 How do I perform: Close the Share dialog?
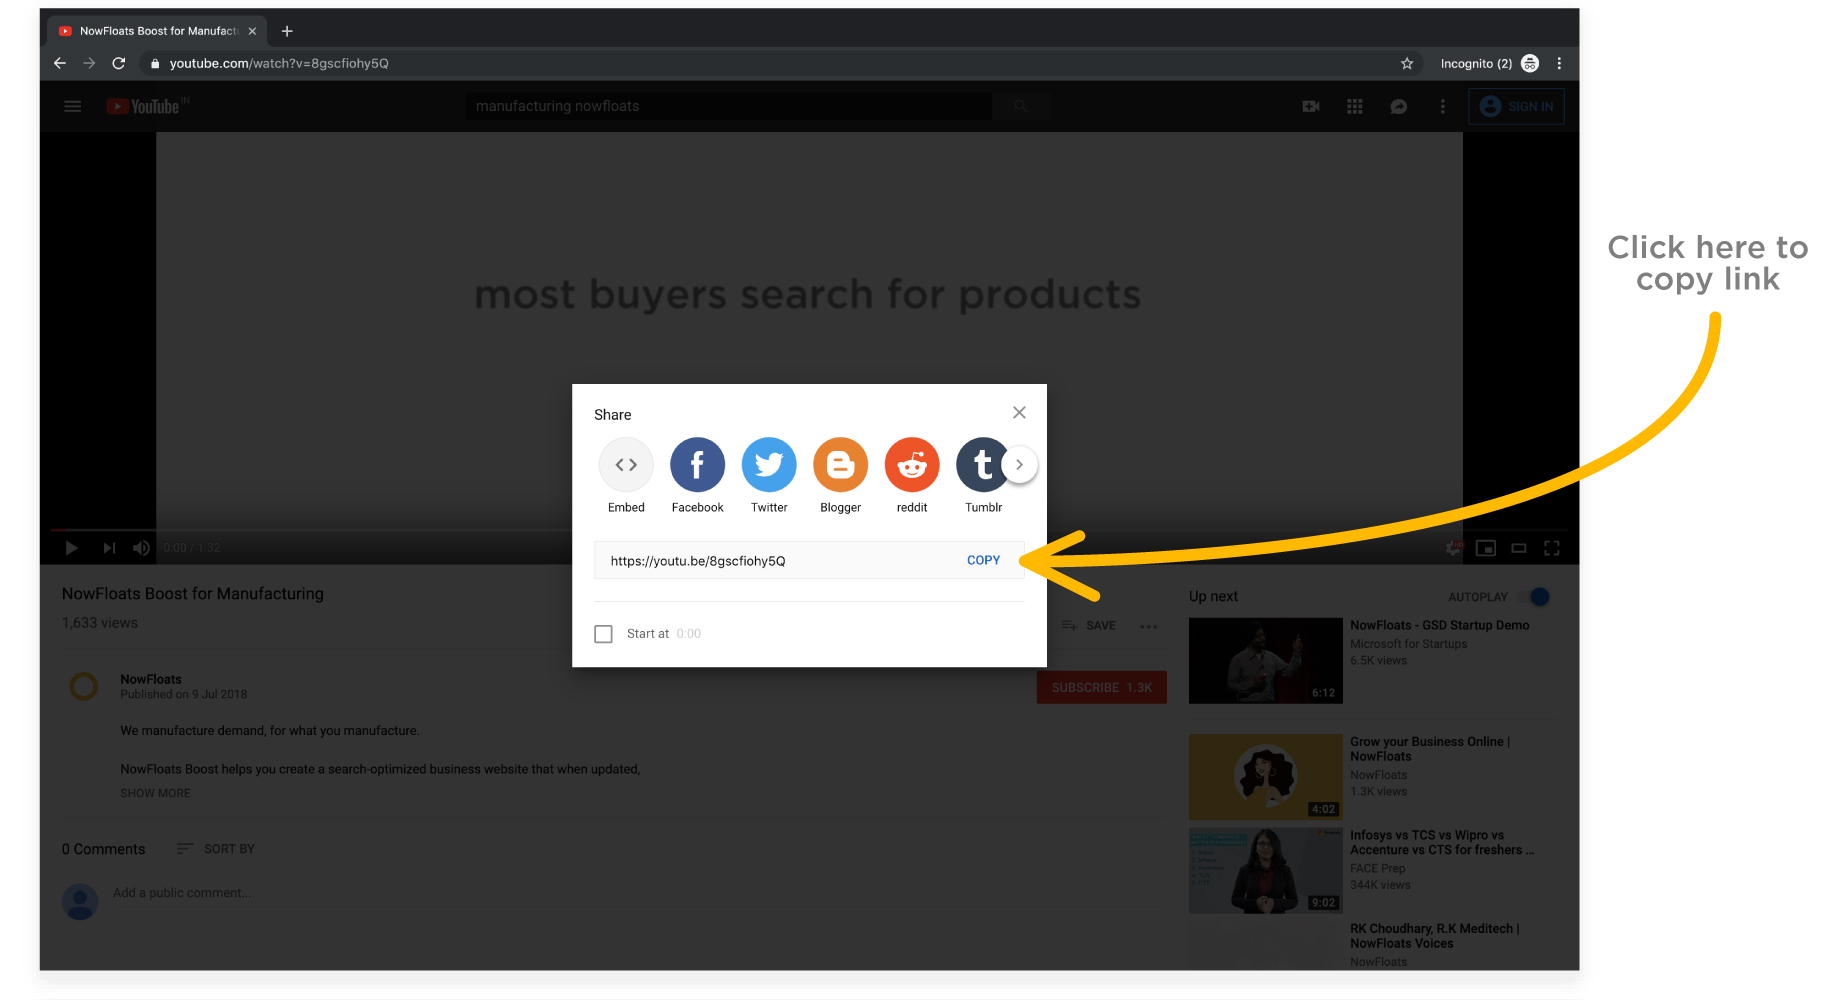point(1019,412)
